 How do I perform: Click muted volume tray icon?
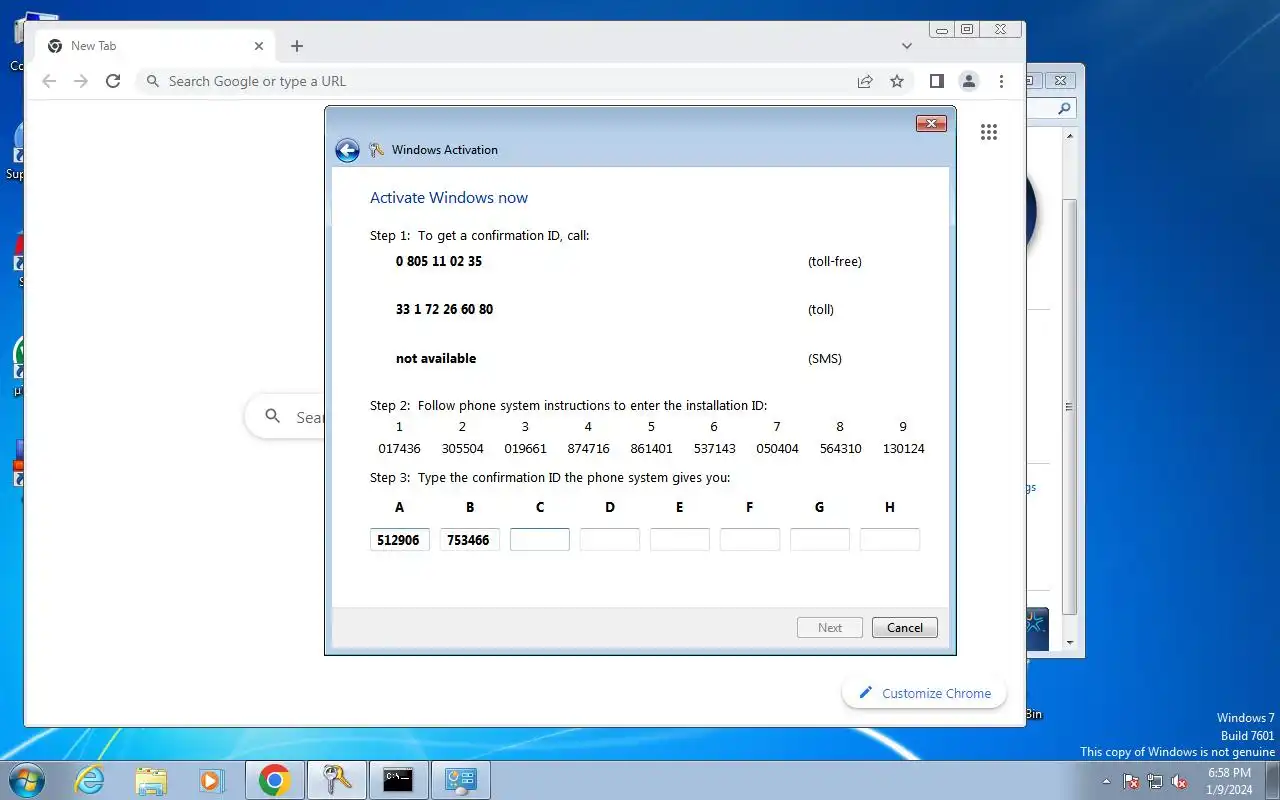[x=1179, y=781]
